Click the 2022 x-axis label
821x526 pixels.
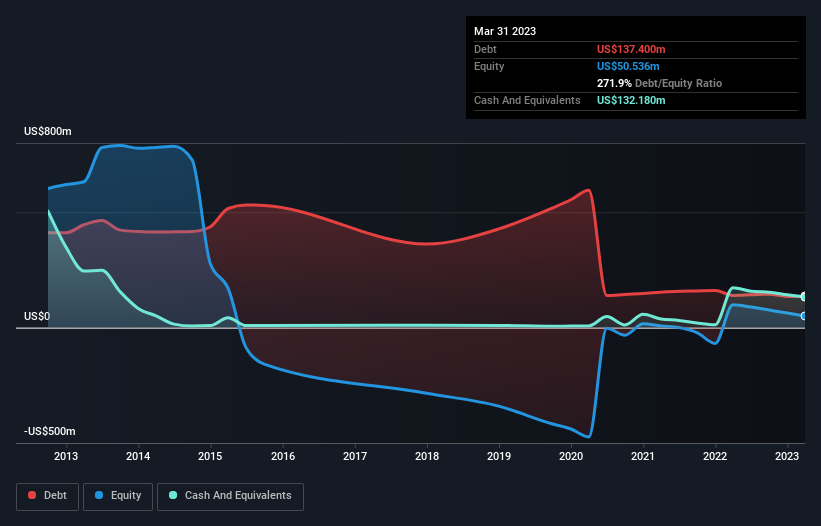[x=715, y=456]
